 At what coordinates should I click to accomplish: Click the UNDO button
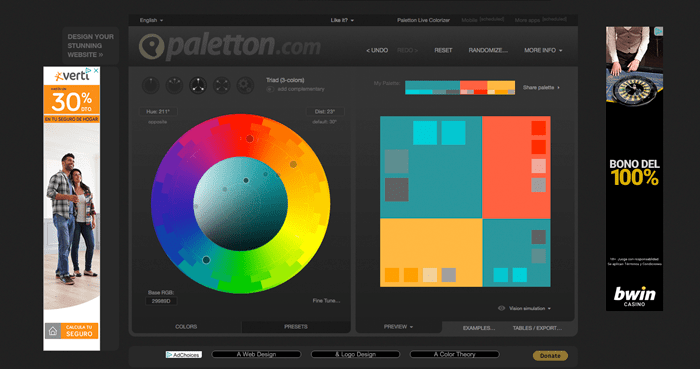pos(377,50)
